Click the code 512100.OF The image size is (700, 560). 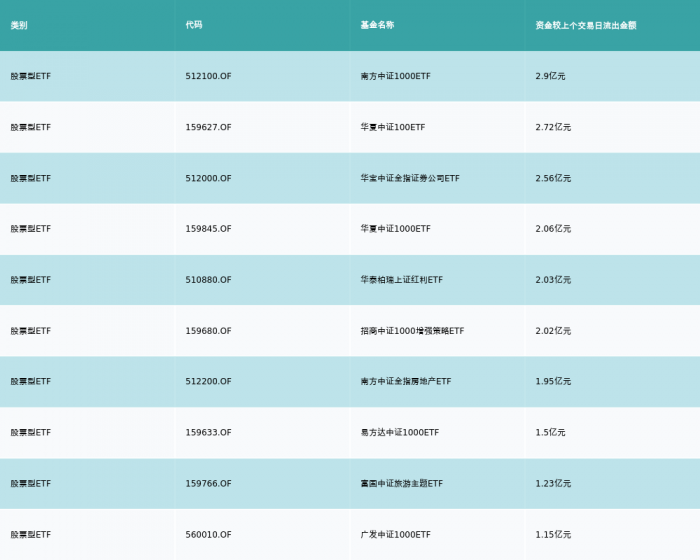[x=208, y=76]
